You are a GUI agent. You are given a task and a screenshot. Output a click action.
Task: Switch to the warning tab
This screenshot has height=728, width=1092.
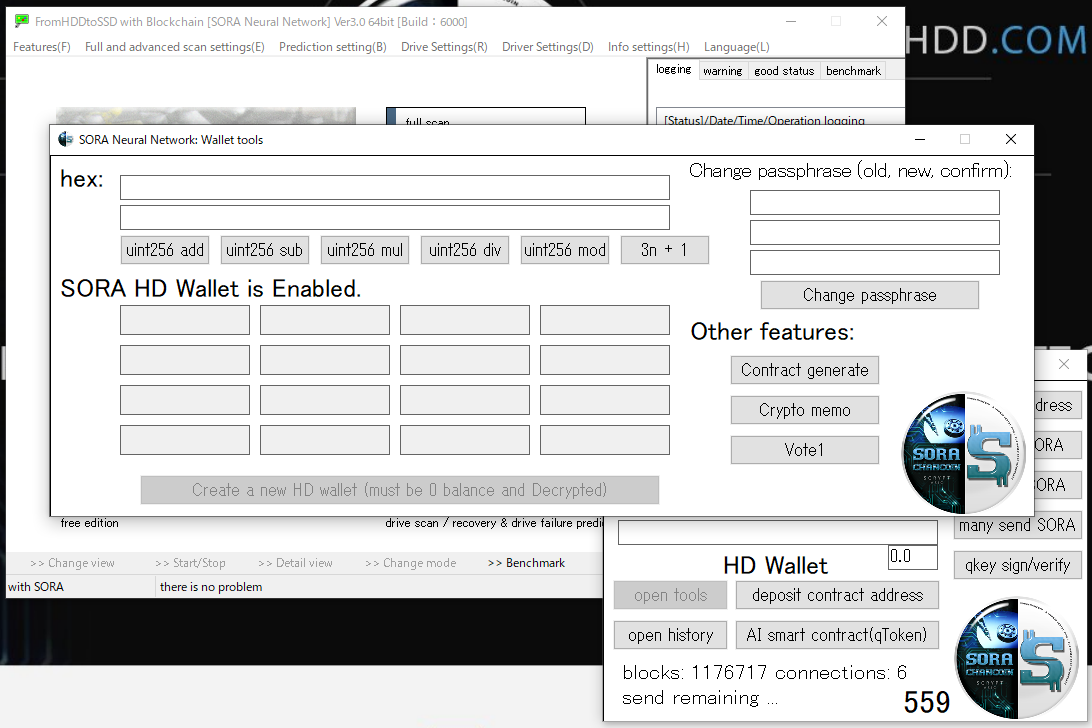pyautogui.click(x=723, y=71)
